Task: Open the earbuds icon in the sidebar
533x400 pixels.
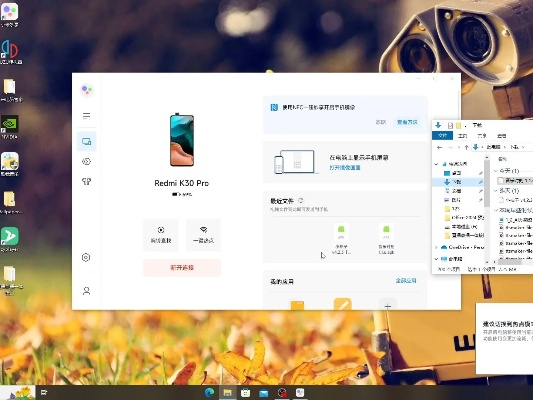Action: [86, 181]
